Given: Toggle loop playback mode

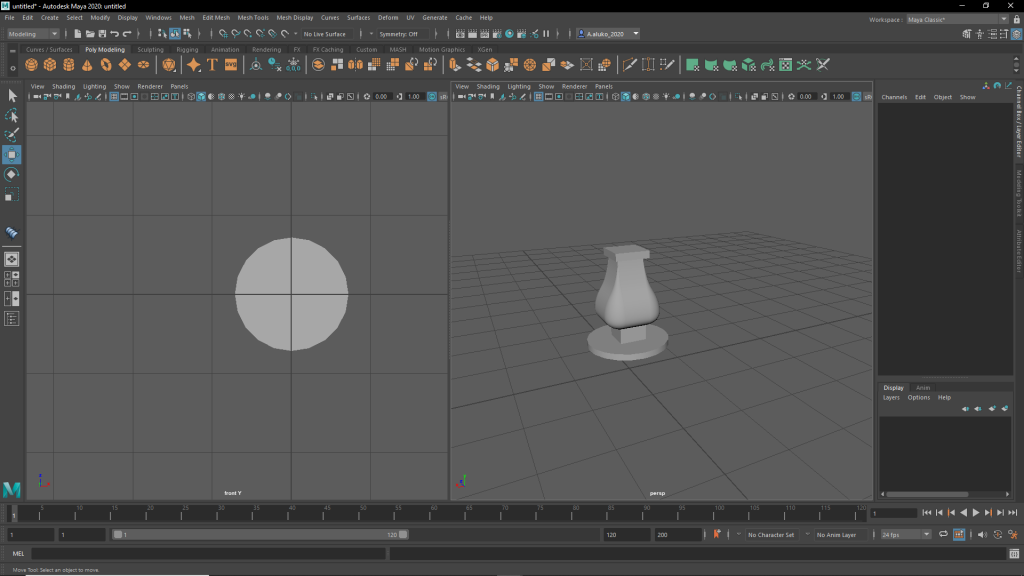Looking at the screenshot, I should point(943,535).
